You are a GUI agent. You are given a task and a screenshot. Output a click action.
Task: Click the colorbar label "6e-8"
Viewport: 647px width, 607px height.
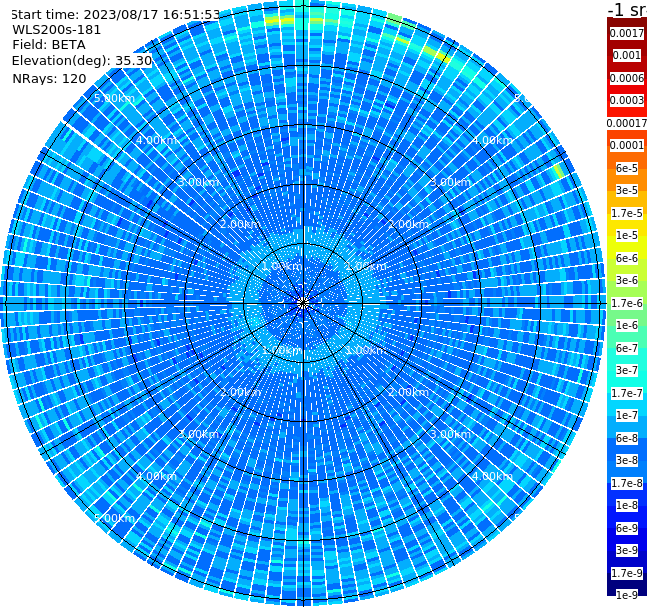(627, 438)
